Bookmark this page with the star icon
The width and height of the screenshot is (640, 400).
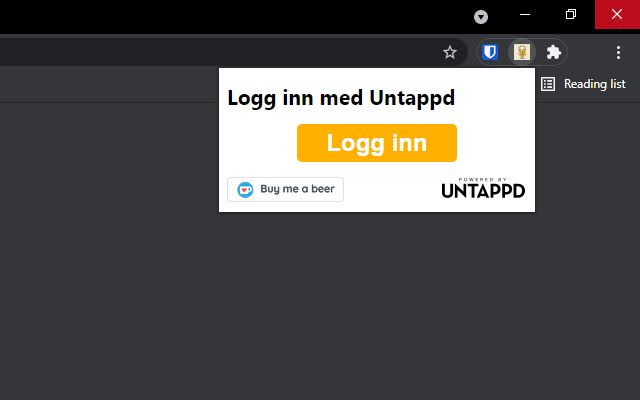tap(450, 52)
